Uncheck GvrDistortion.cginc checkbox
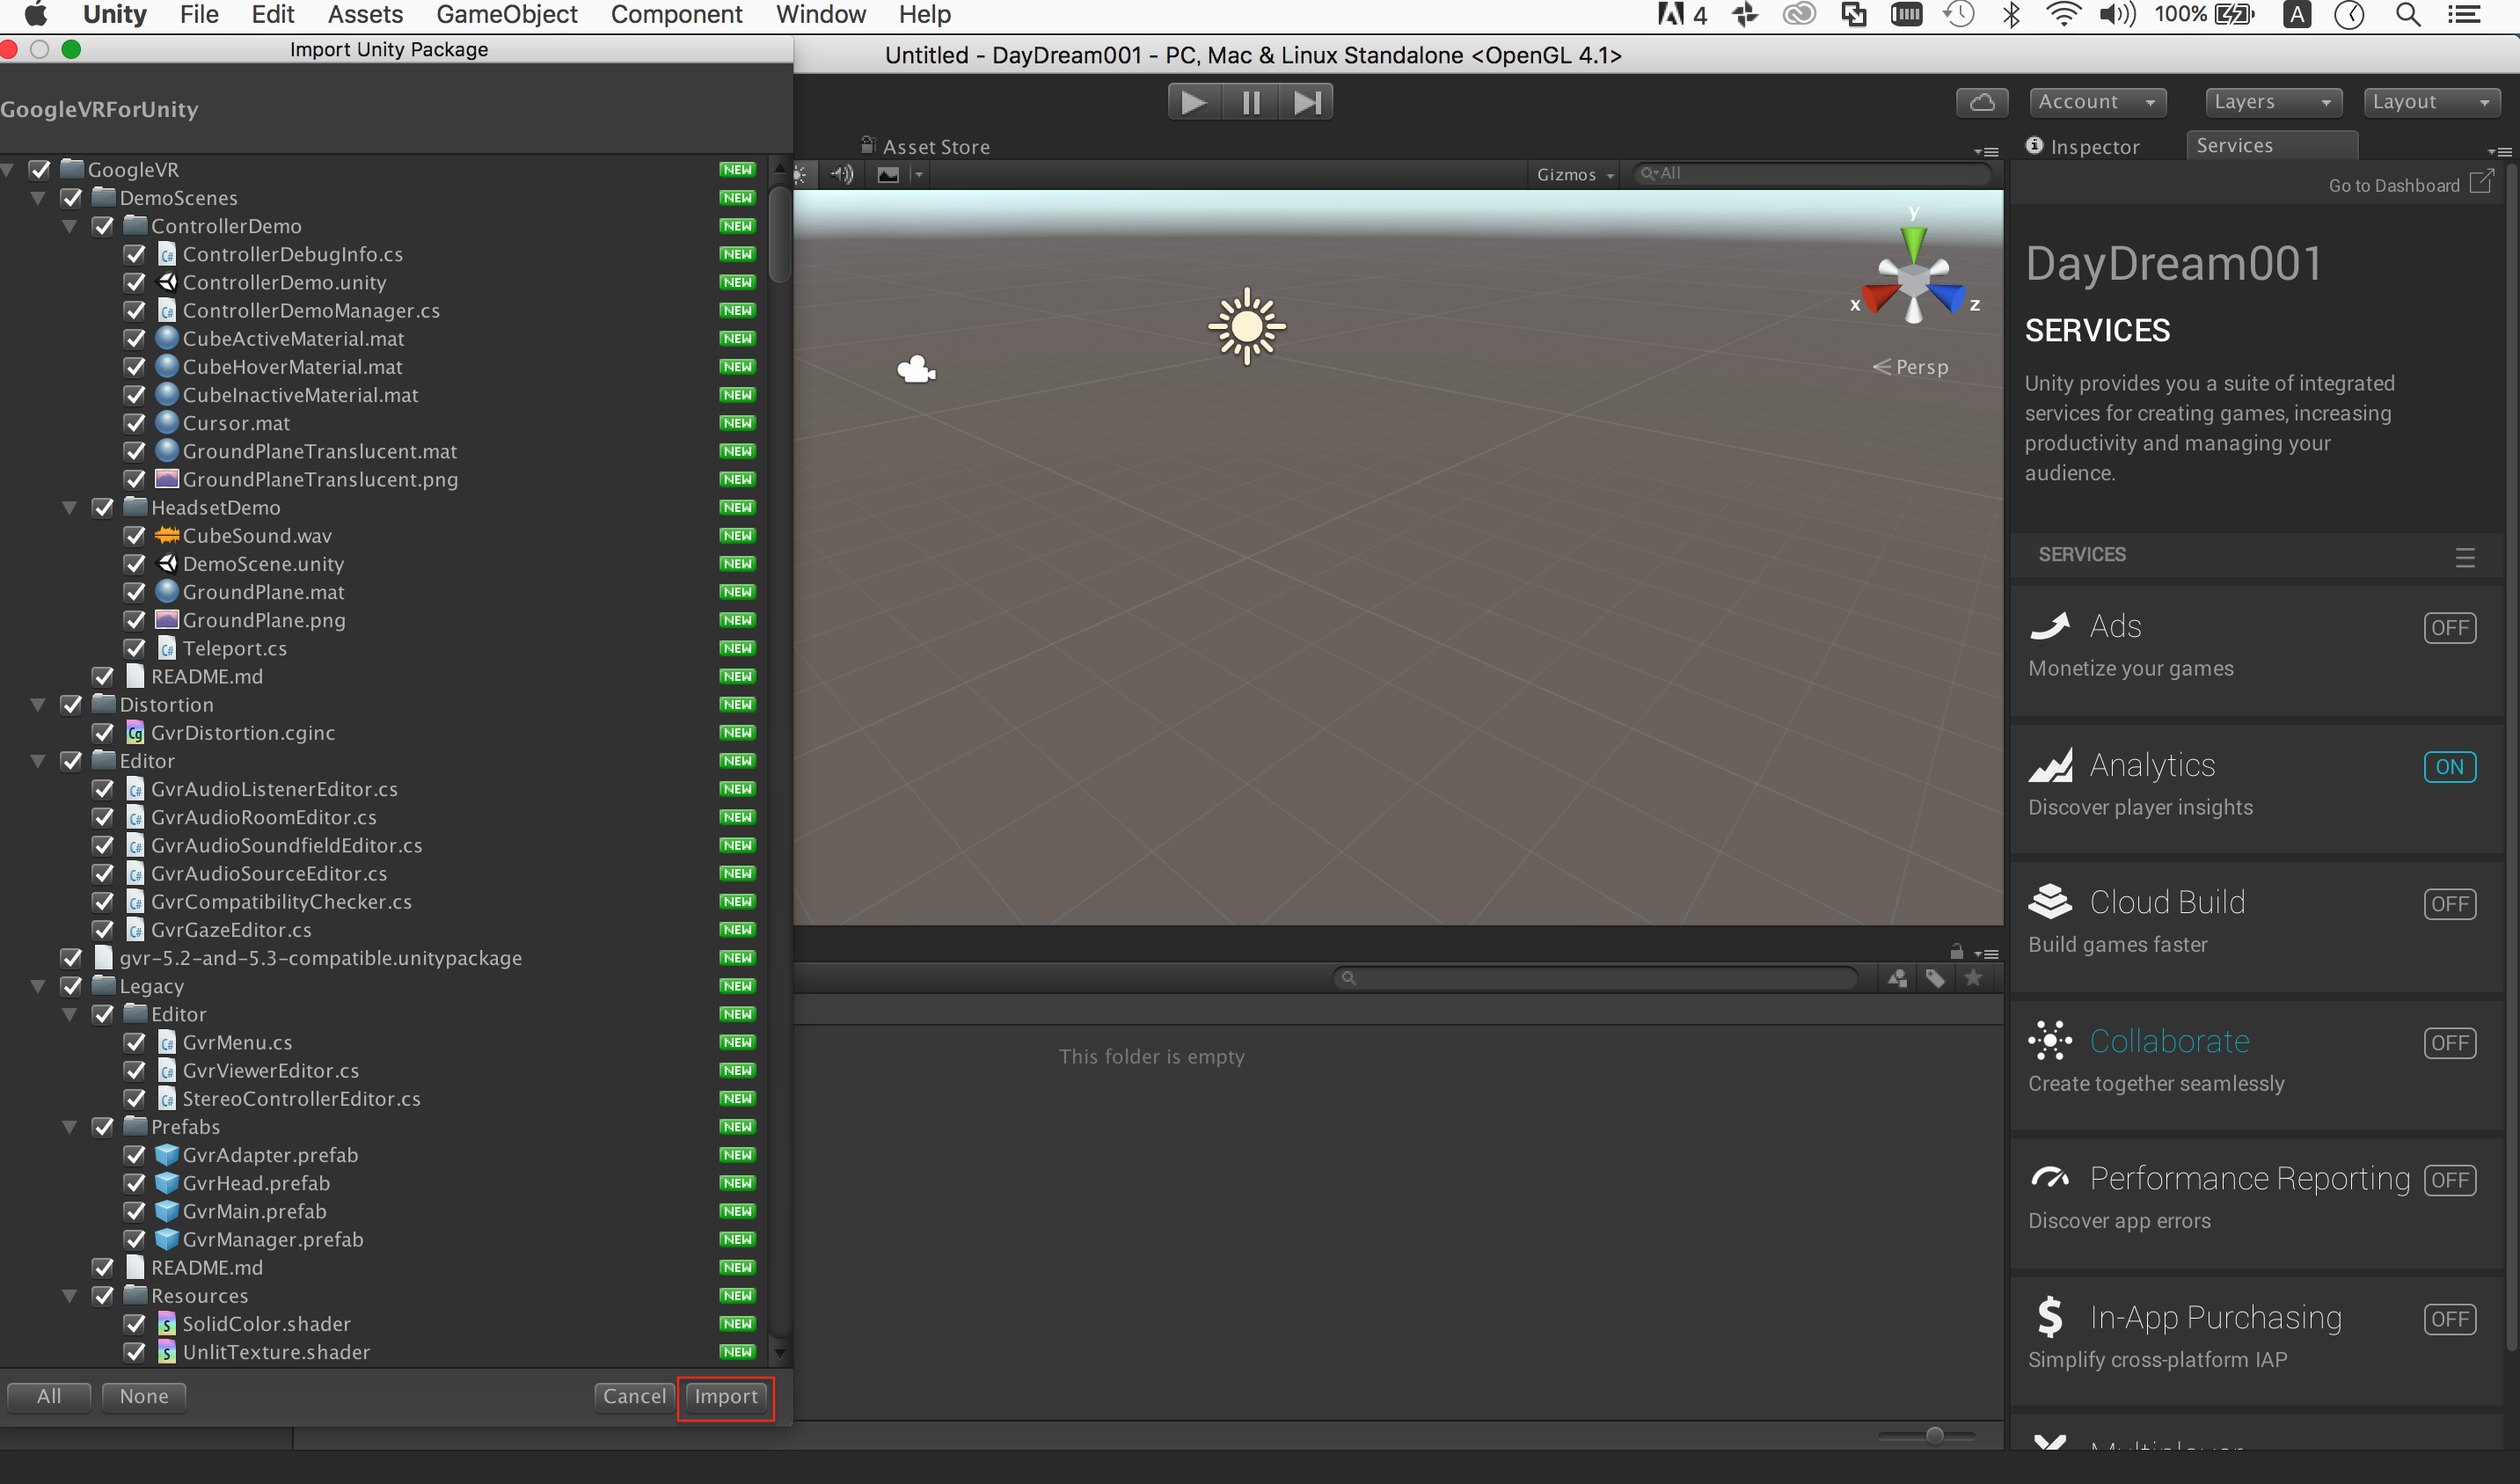The width and height of the screenshot is (2520, 1484). point(103,733)
